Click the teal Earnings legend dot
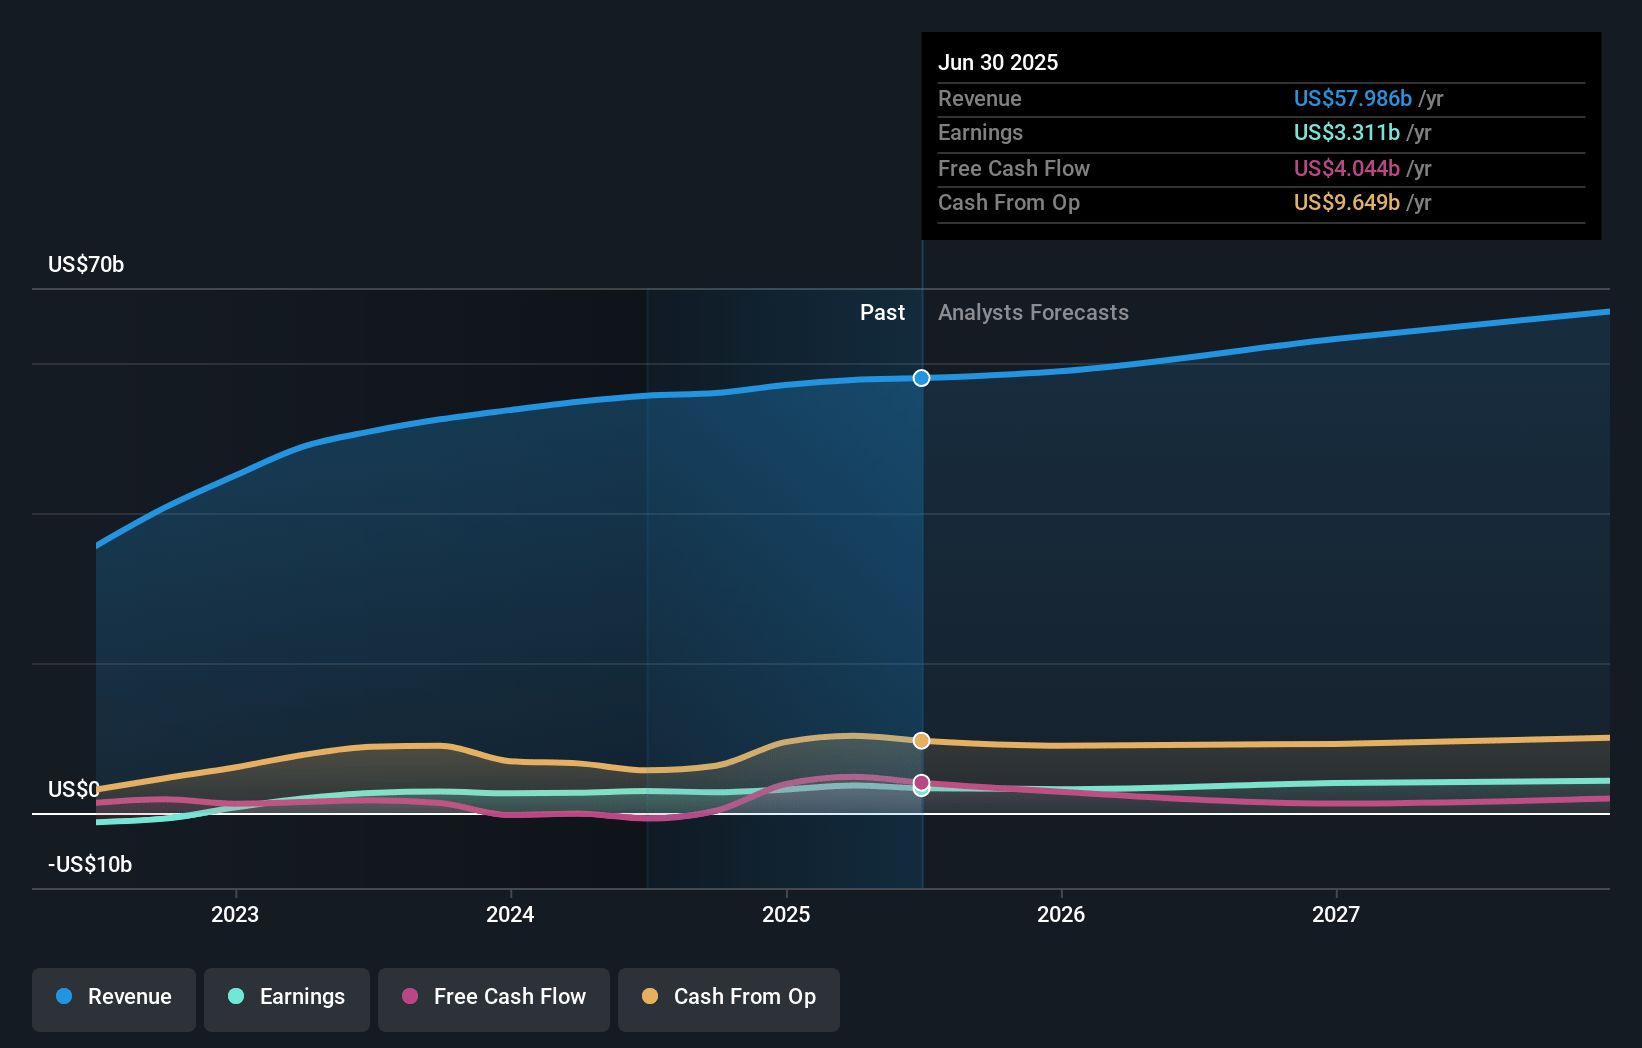The width and height of the screenshot is (1642, 1048). point(236,996)
